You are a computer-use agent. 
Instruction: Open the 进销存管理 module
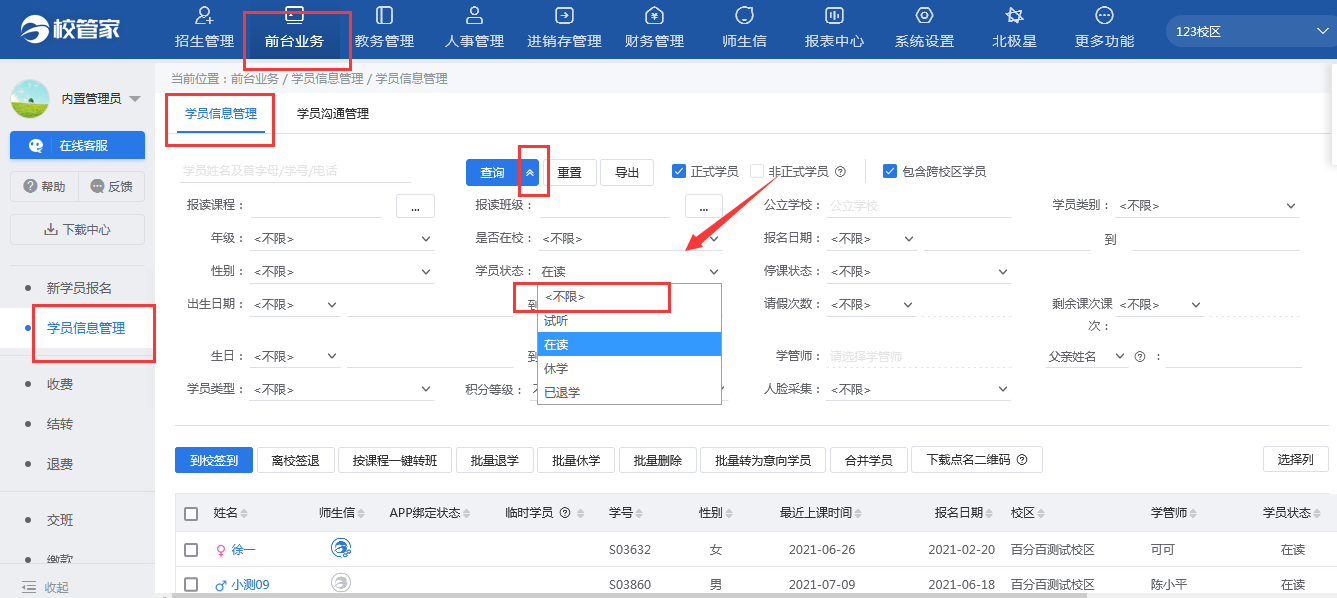coord(564,28)
